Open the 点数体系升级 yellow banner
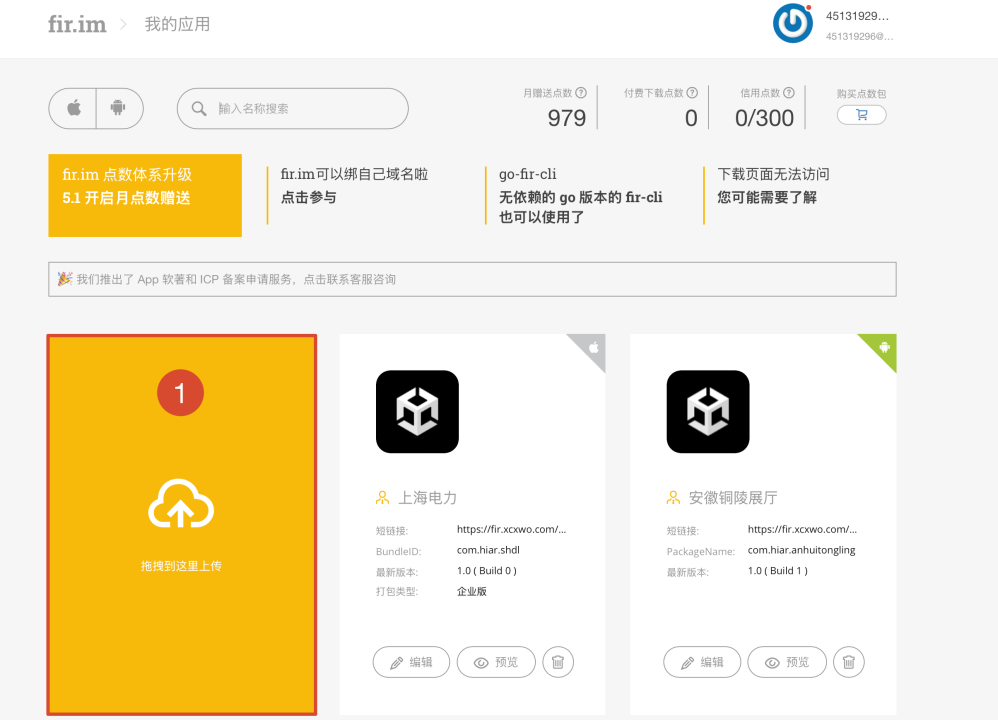This screenshot has width=998, height=720. (x=145, y=195)
